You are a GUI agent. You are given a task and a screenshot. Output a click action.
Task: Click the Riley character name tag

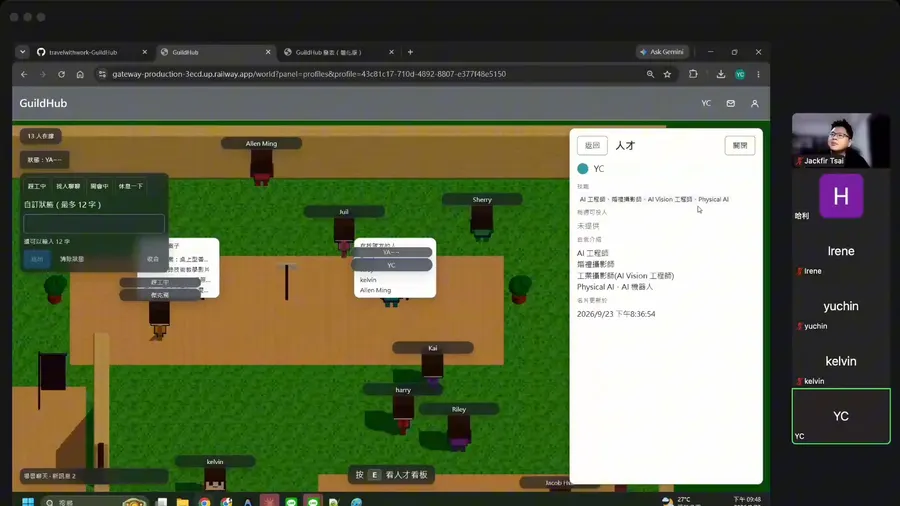(x=459, y=410)
